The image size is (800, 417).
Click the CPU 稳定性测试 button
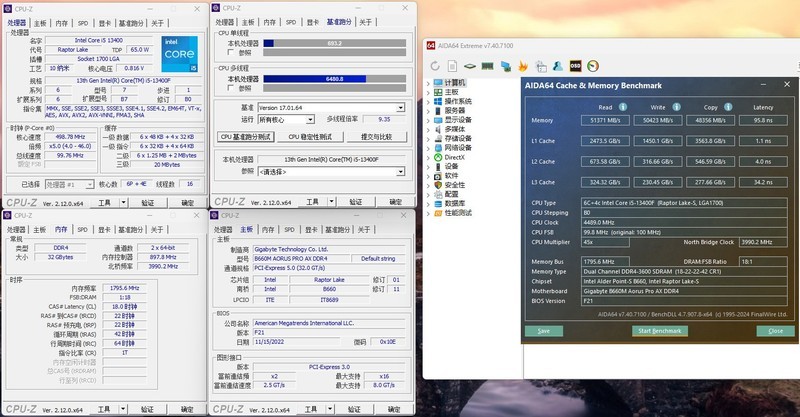point(310,137)
